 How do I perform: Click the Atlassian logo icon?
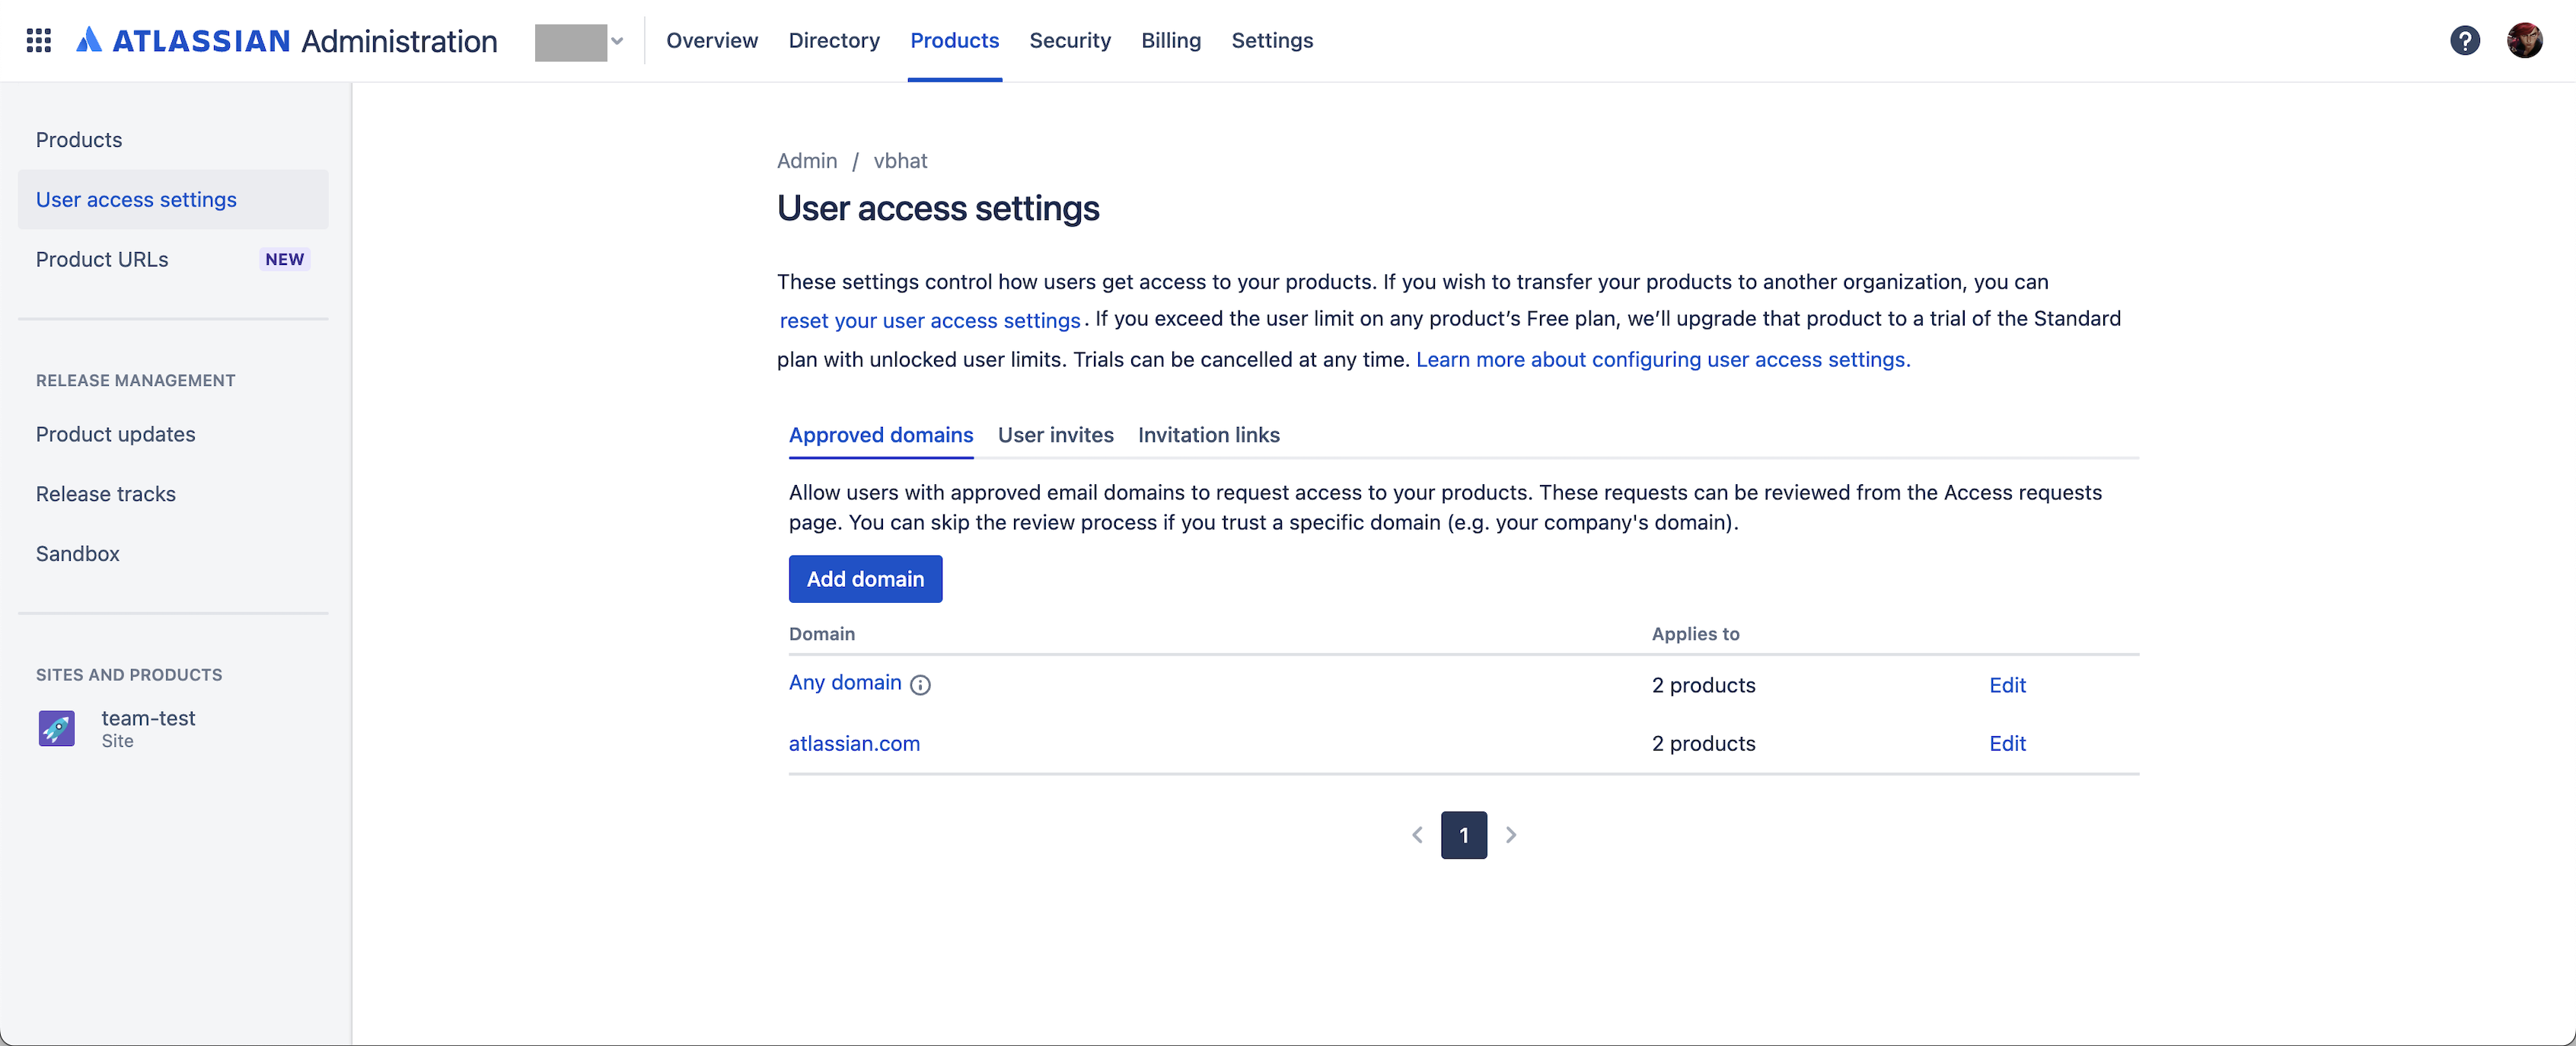point(89,40)
